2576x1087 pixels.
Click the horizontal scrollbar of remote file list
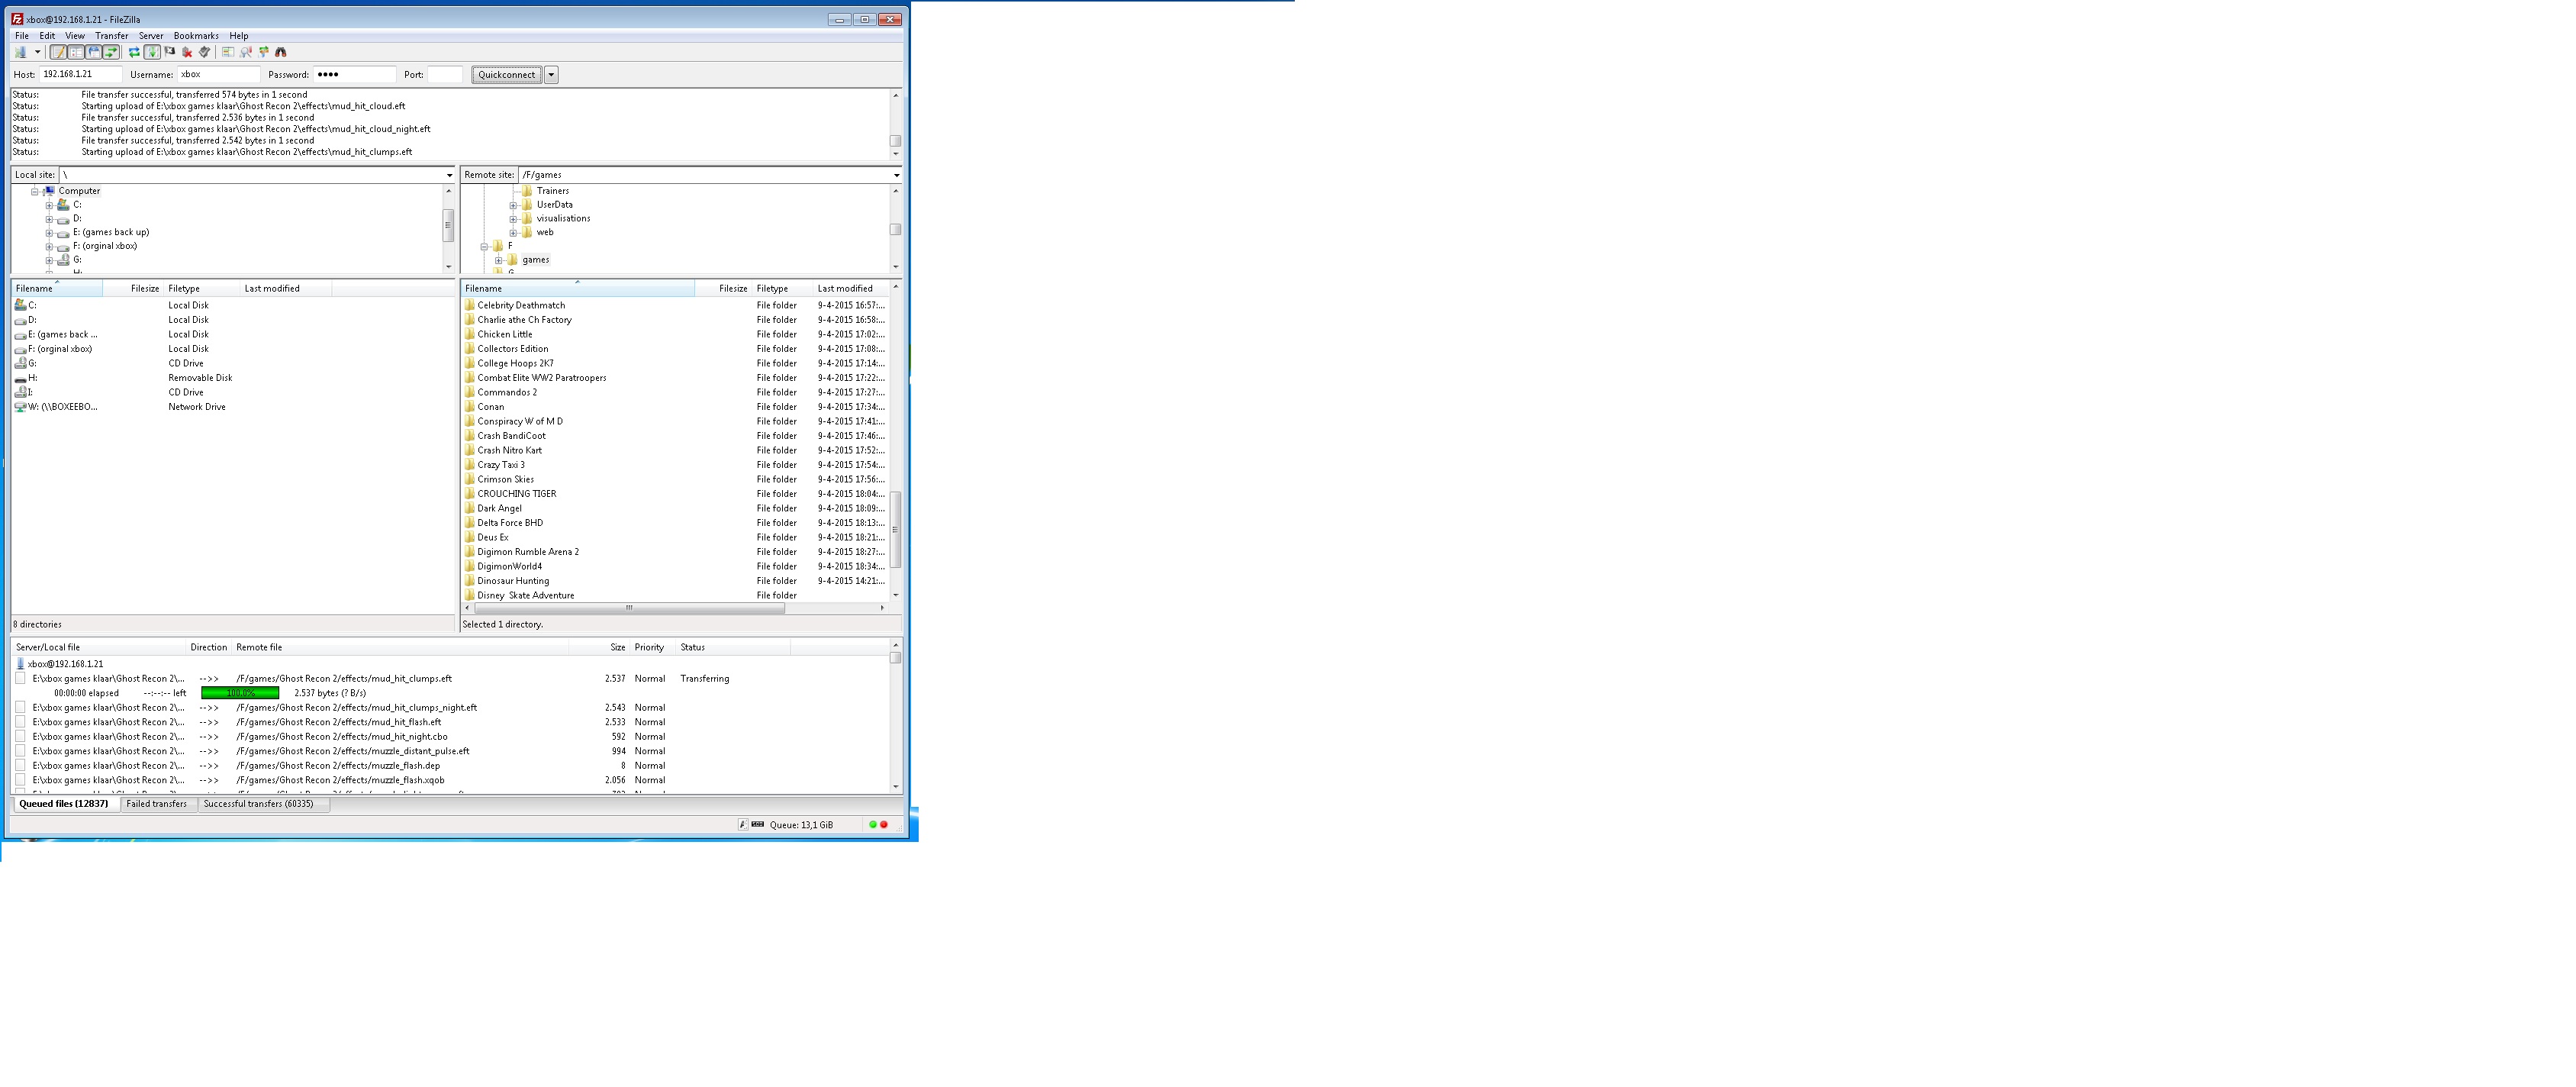tap(628, 609)
